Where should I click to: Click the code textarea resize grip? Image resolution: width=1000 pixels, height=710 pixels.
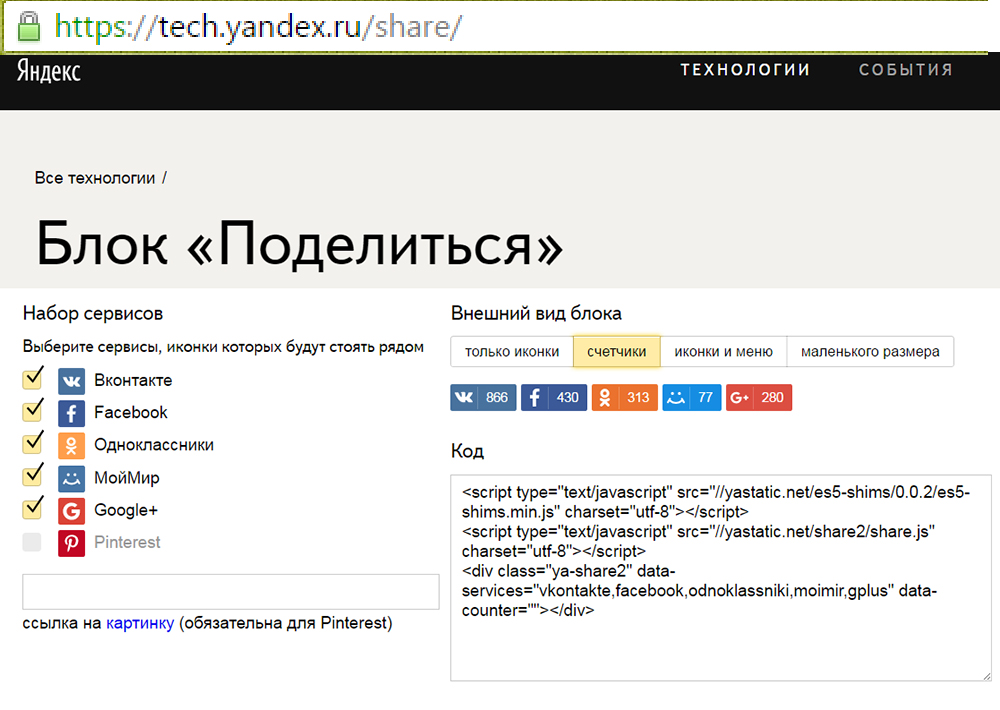[986, 676]
